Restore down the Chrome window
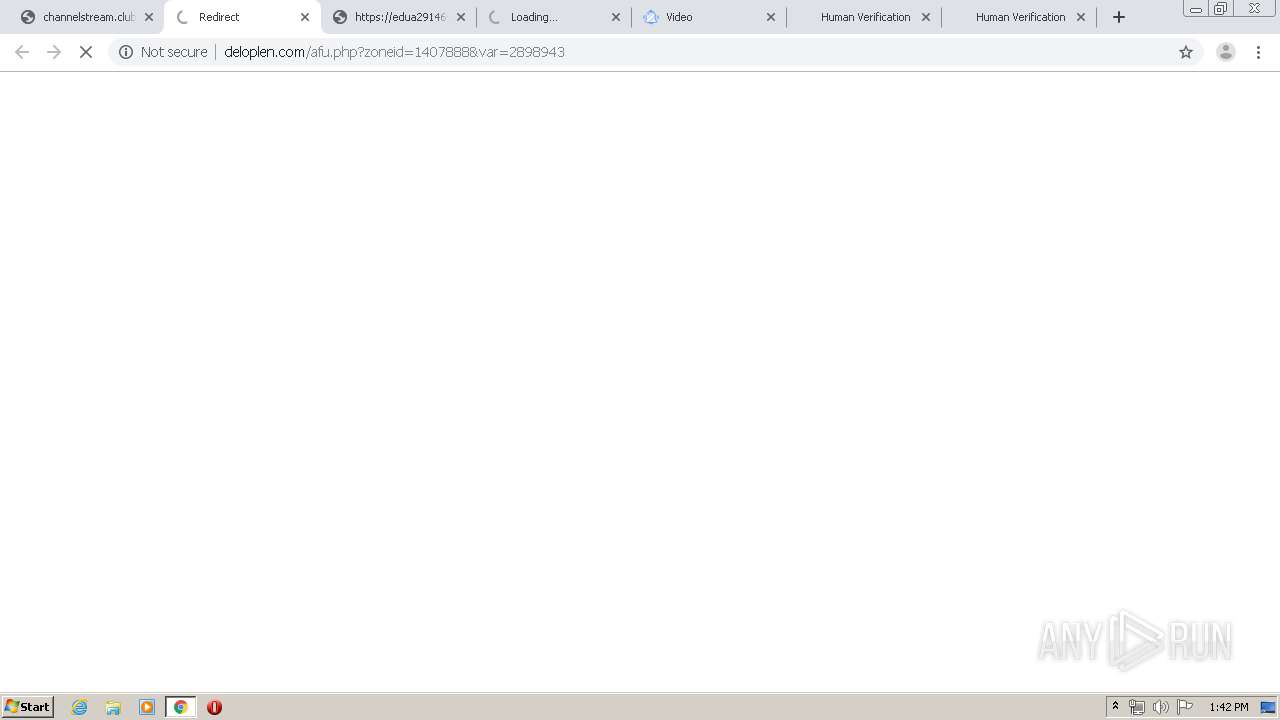1280x720 pixels. click(x=1220, y=9)
